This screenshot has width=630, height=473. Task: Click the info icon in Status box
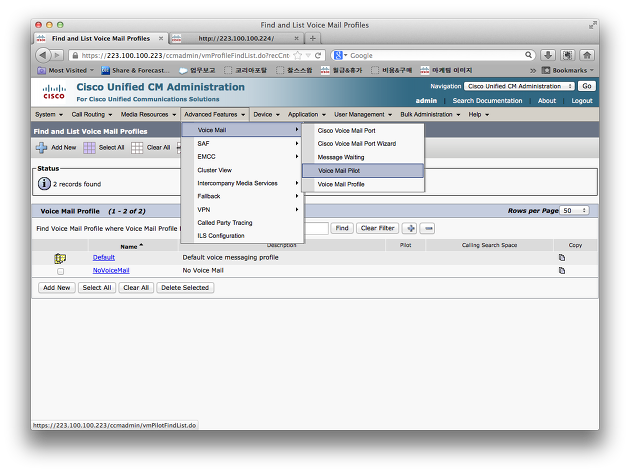click(44, 184)
